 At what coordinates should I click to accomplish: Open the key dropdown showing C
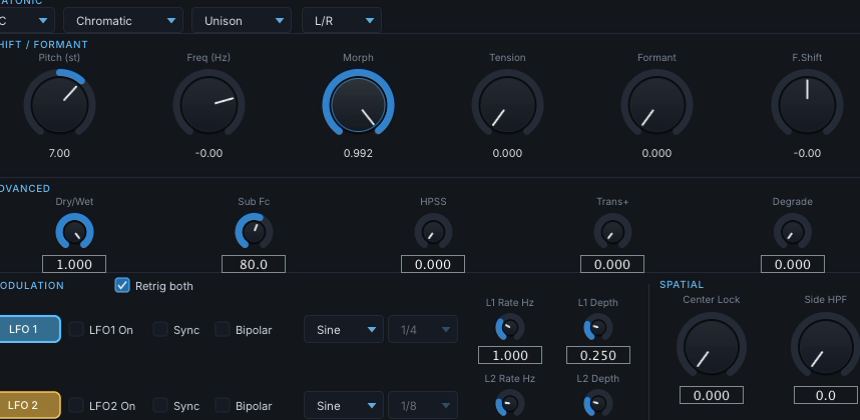coord(27,21)
